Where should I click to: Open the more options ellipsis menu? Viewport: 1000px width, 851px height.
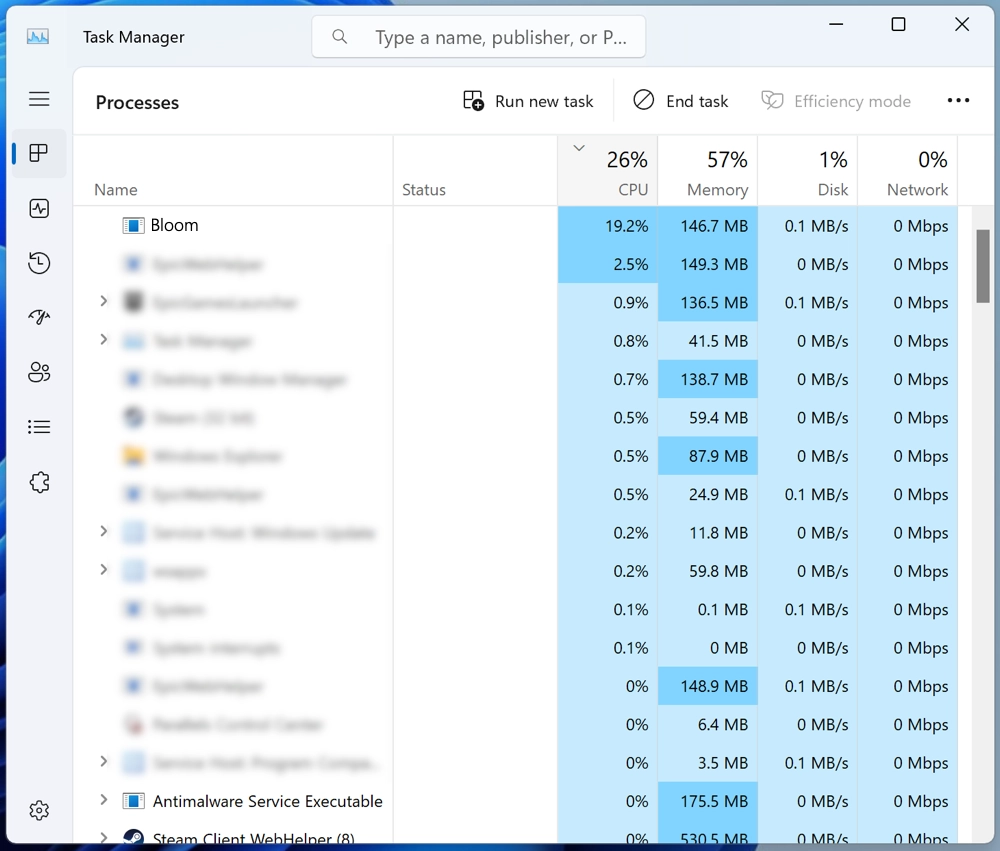(x=958, y=100)
